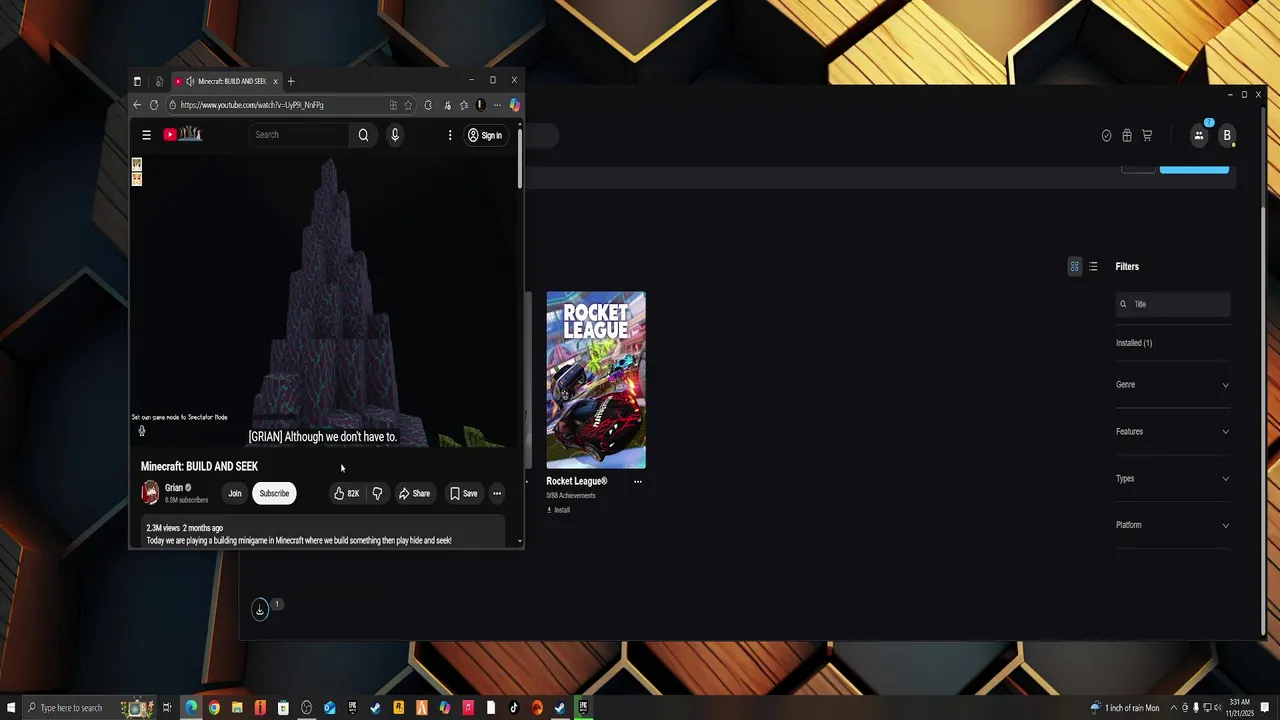1280x720 pixels.
Task: Open the Epic downloads icon
Action: pyautogui.click(x=260, y=609)
